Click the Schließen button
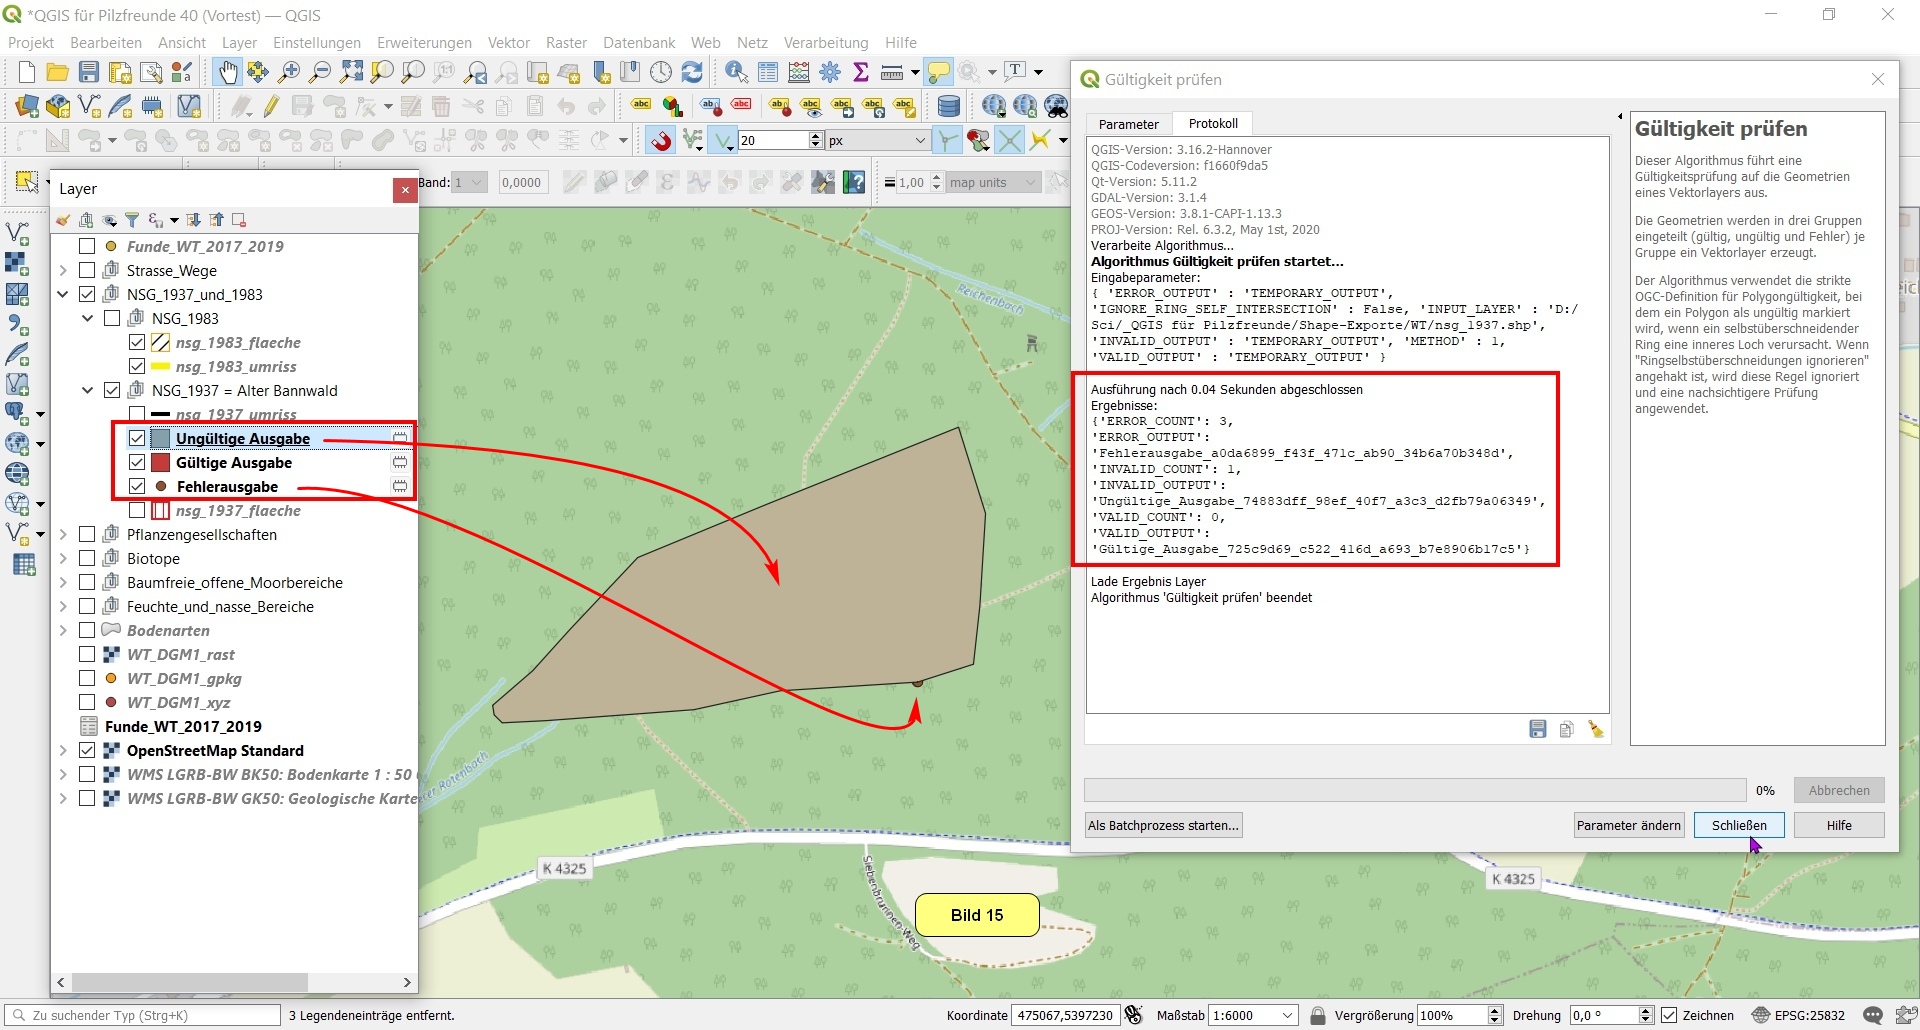Viewport: 1920px width, 1030px height. [x=1738, y=825]
